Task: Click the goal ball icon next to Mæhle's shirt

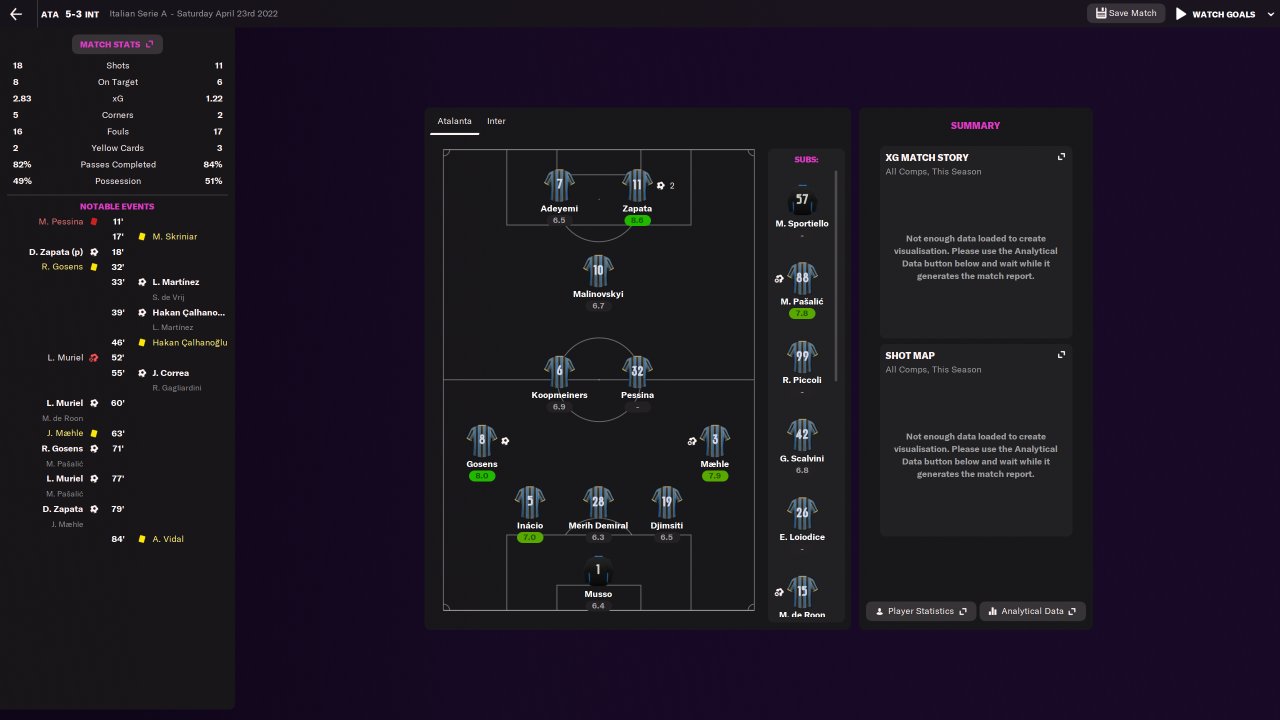Action: click(692, 441)
